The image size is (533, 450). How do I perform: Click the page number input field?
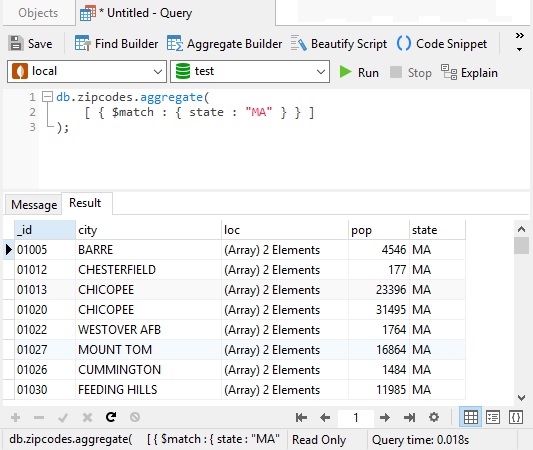356,417
